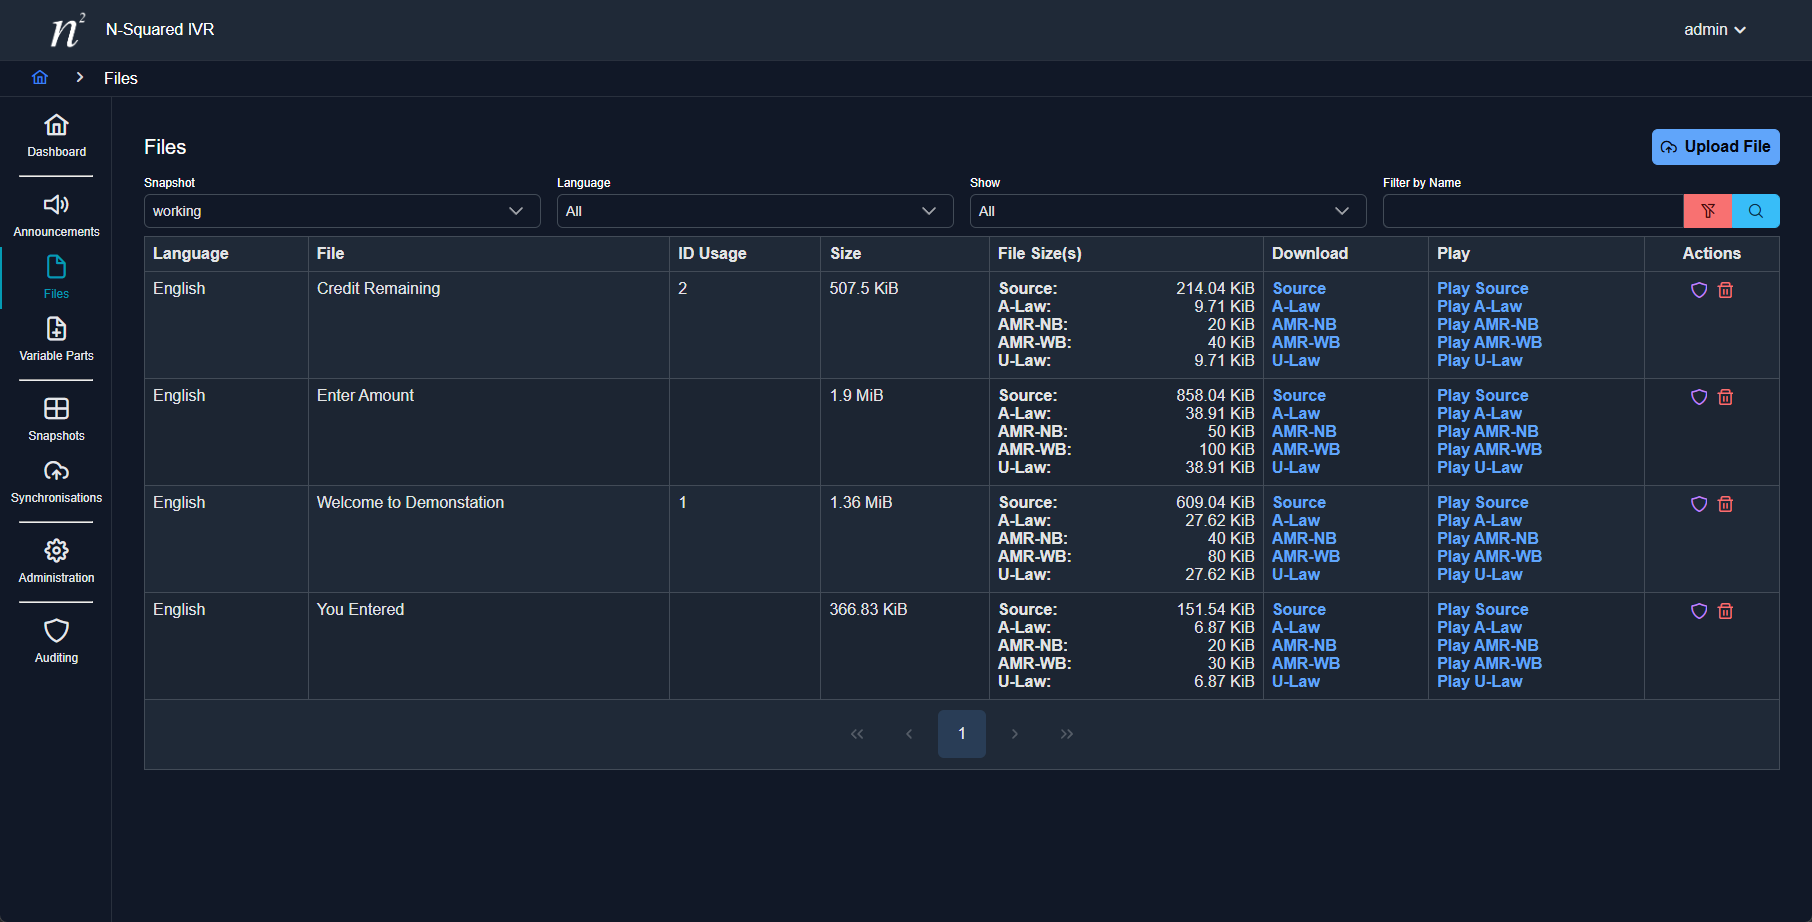The image size is (1812, 922).
Task: Play AMR-WB for Credit Remaining
Action: 1489,343
